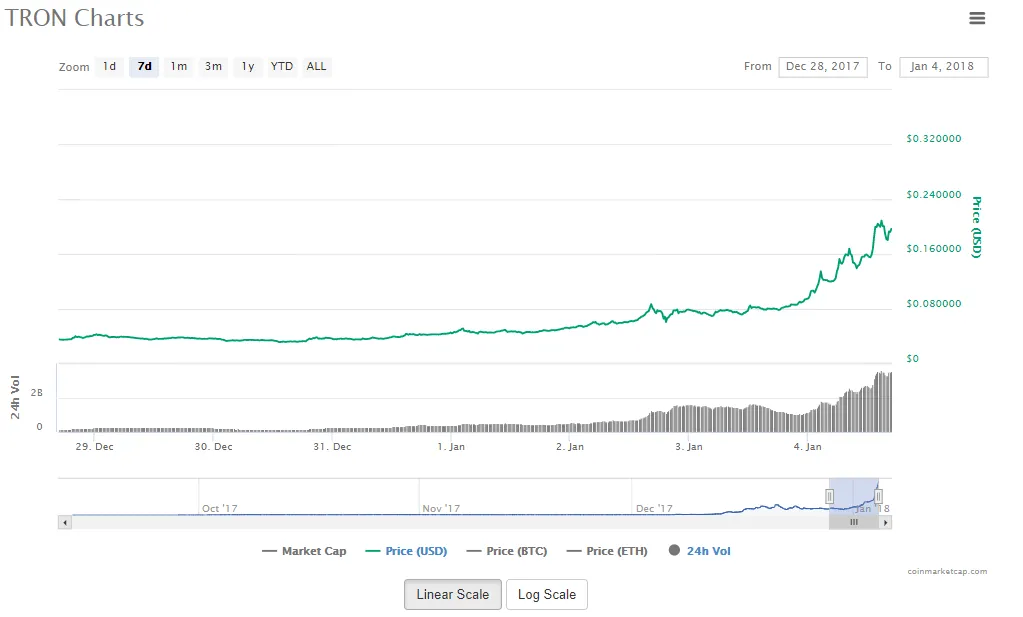Toggle the Price (USD) series

(x=406, y=551)
